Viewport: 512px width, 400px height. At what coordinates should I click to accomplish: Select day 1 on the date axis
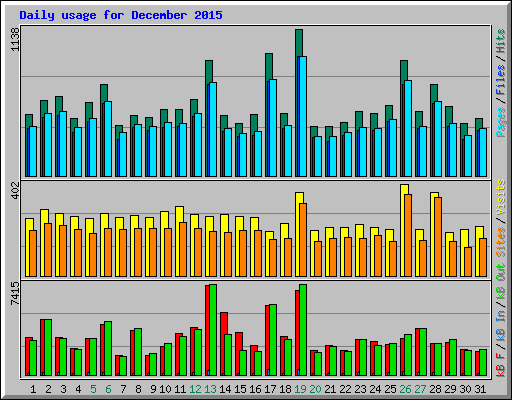click(x=33, y=389)
